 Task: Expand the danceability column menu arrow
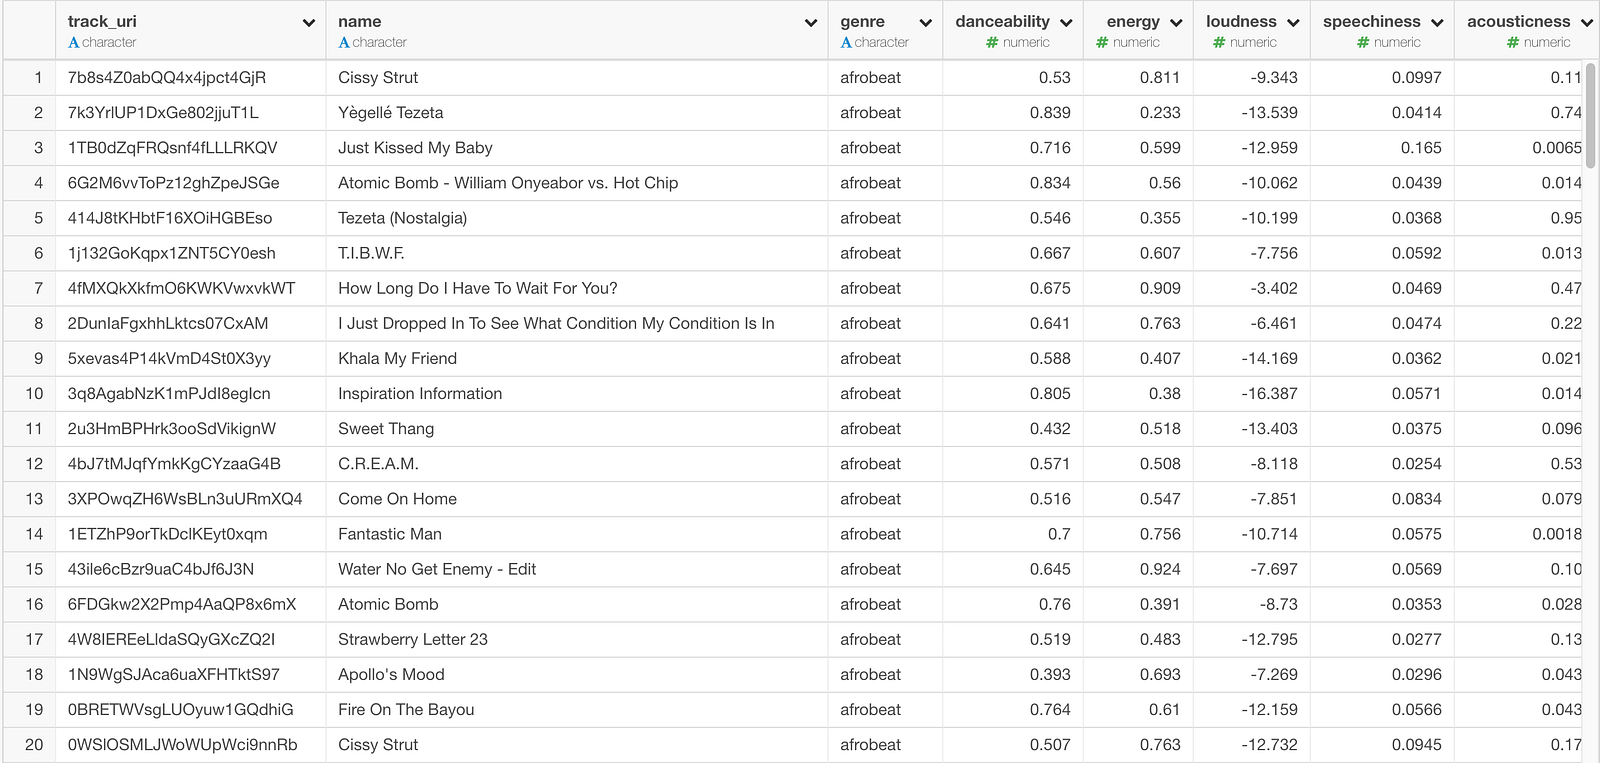click(1066, 23)
